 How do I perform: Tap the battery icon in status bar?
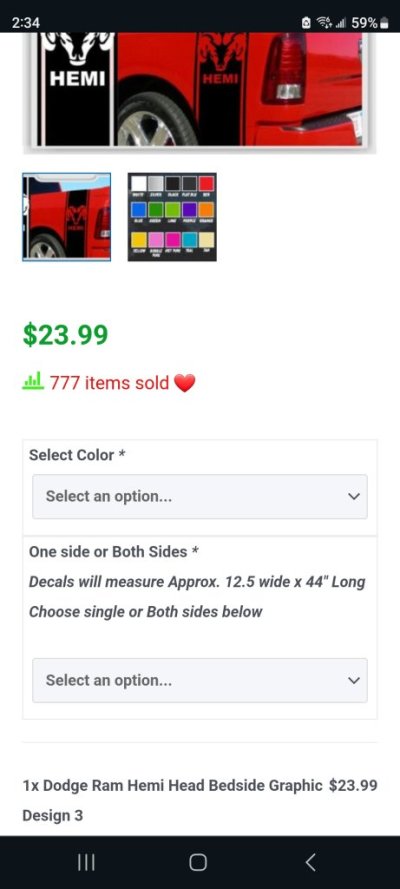click(384, 23)
